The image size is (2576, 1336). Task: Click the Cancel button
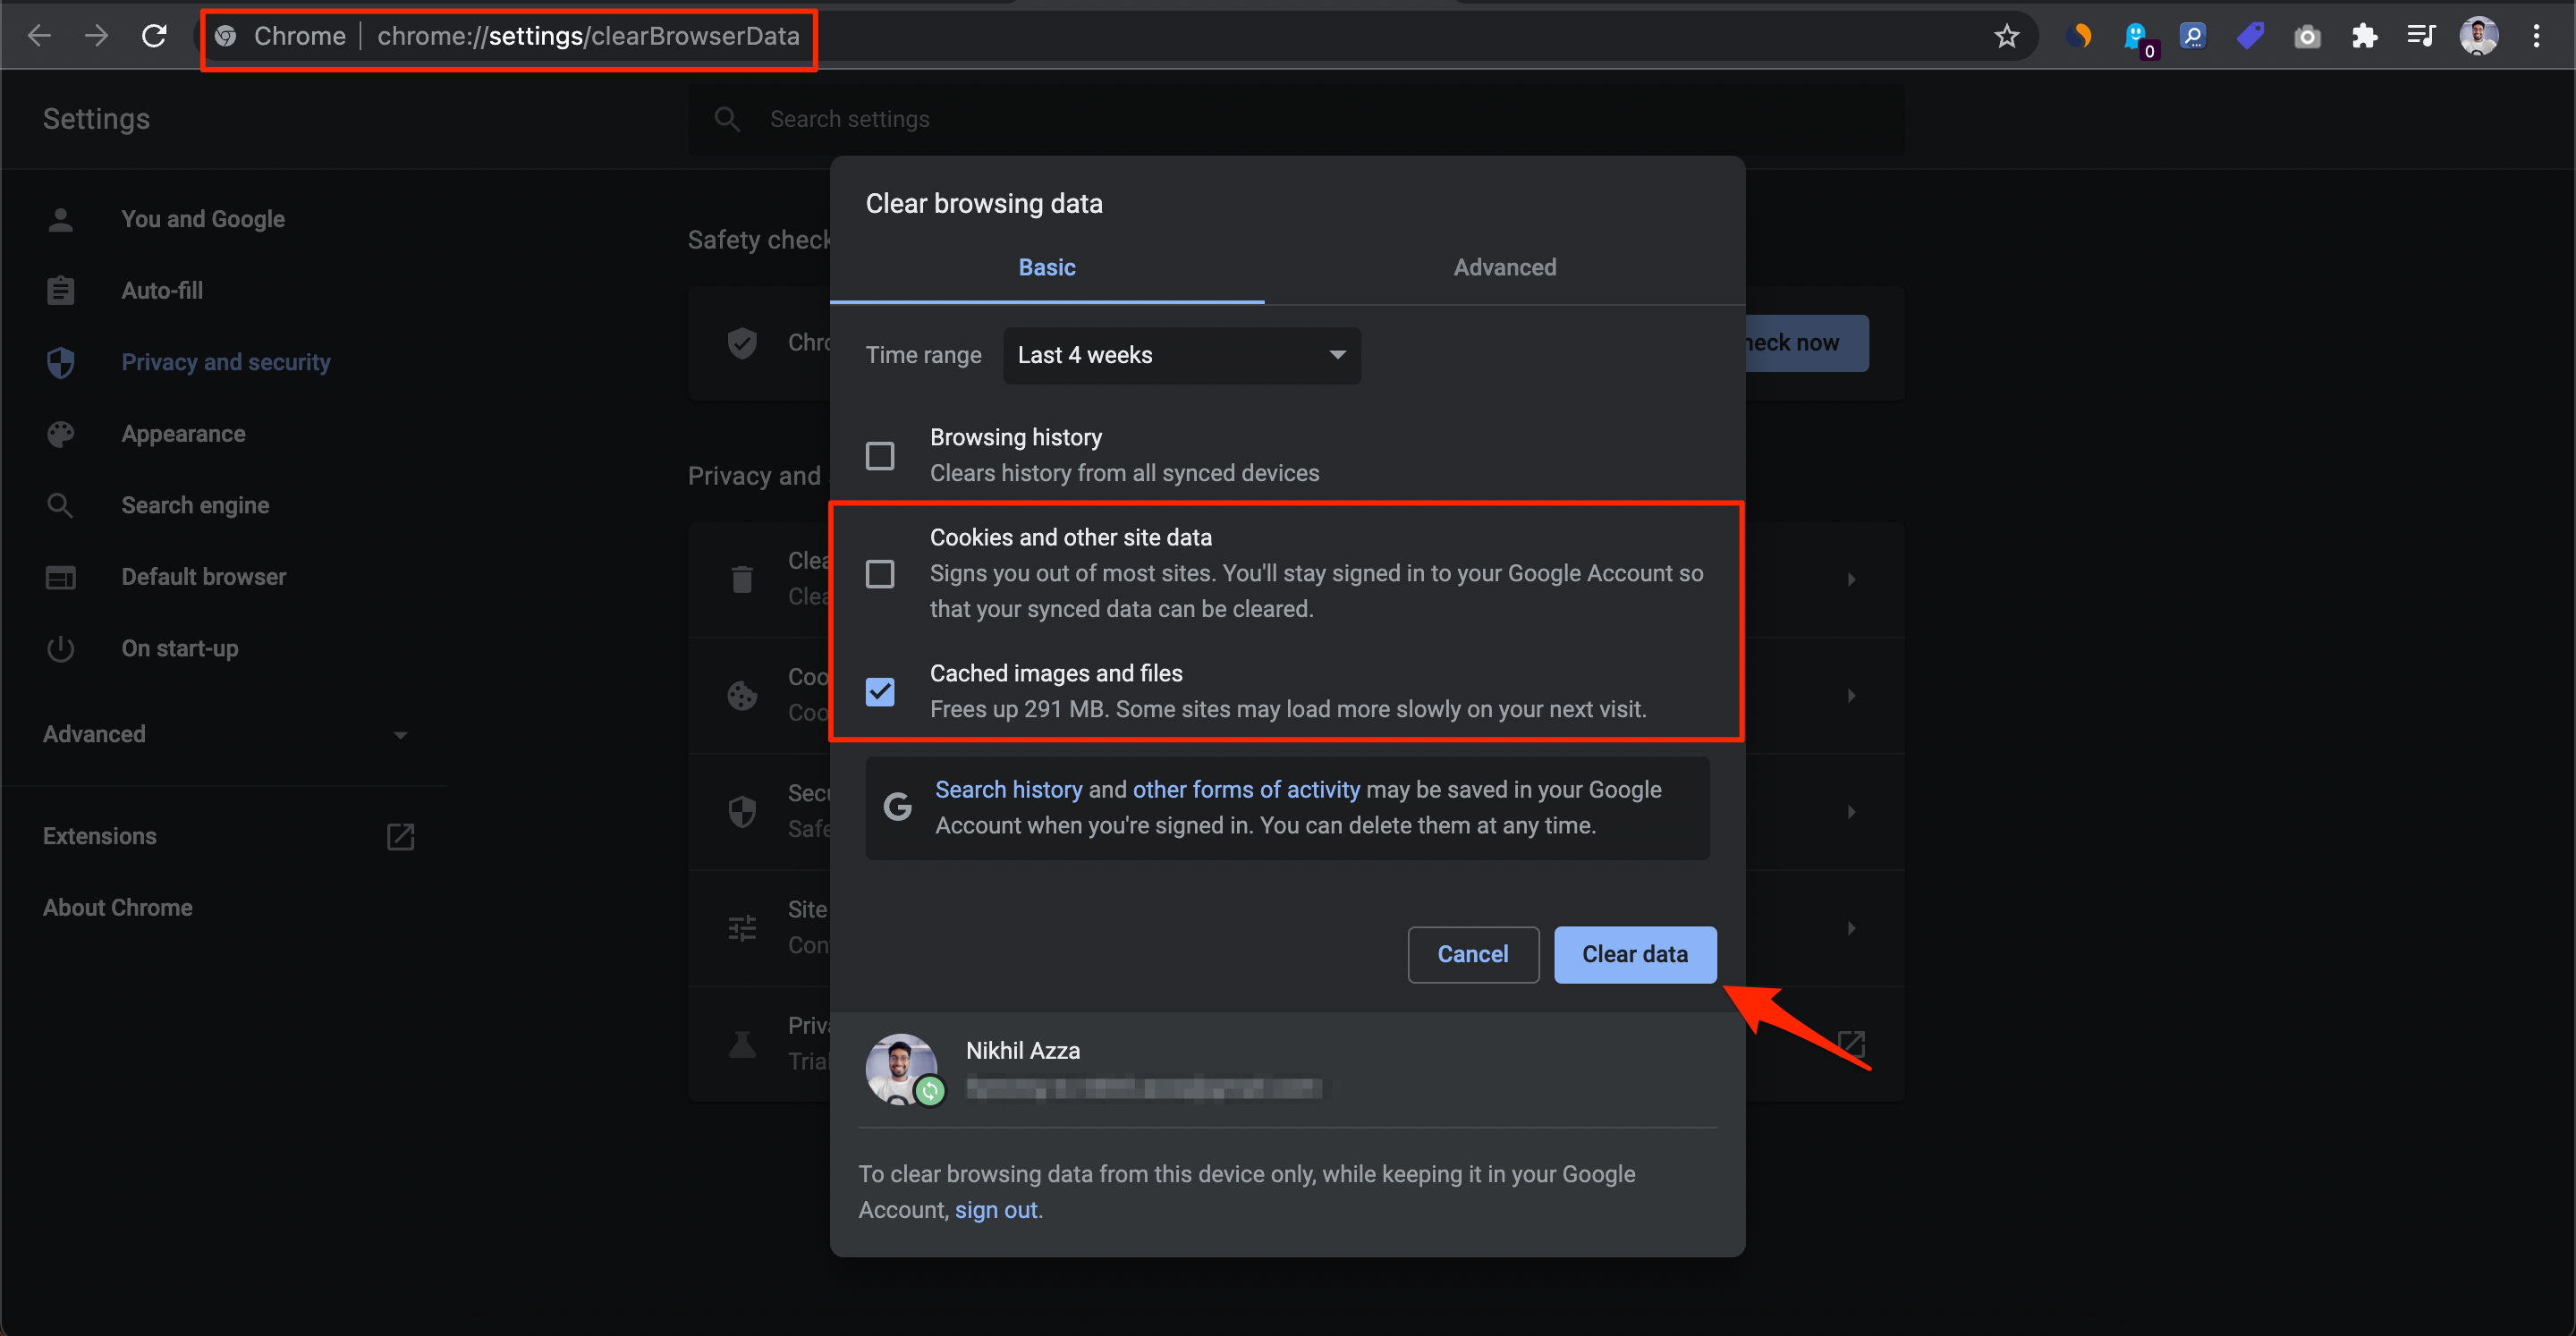[1472, 954]
